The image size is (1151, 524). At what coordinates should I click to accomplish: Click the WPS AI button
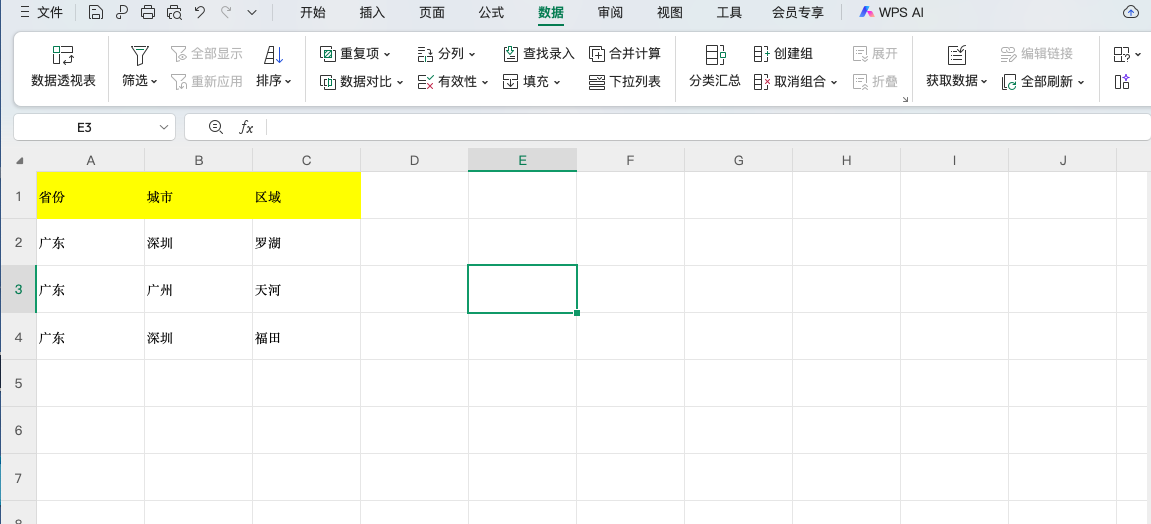[x=891, y=13]
